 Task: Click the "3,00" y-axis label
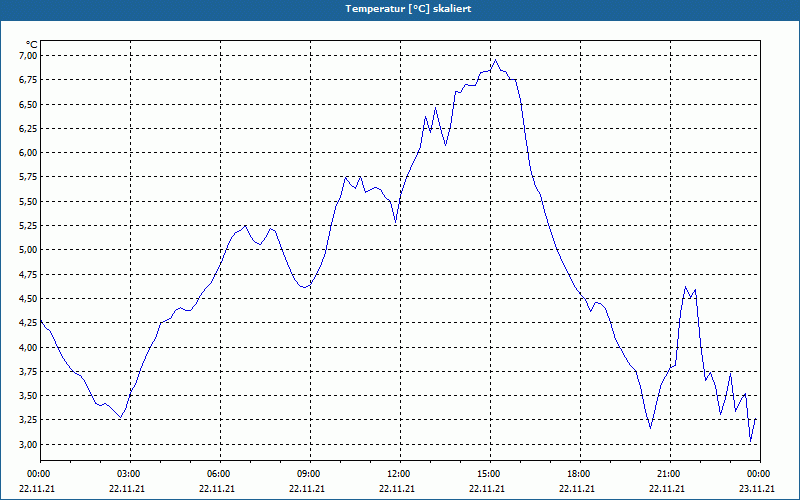click(x=28, y=445)
